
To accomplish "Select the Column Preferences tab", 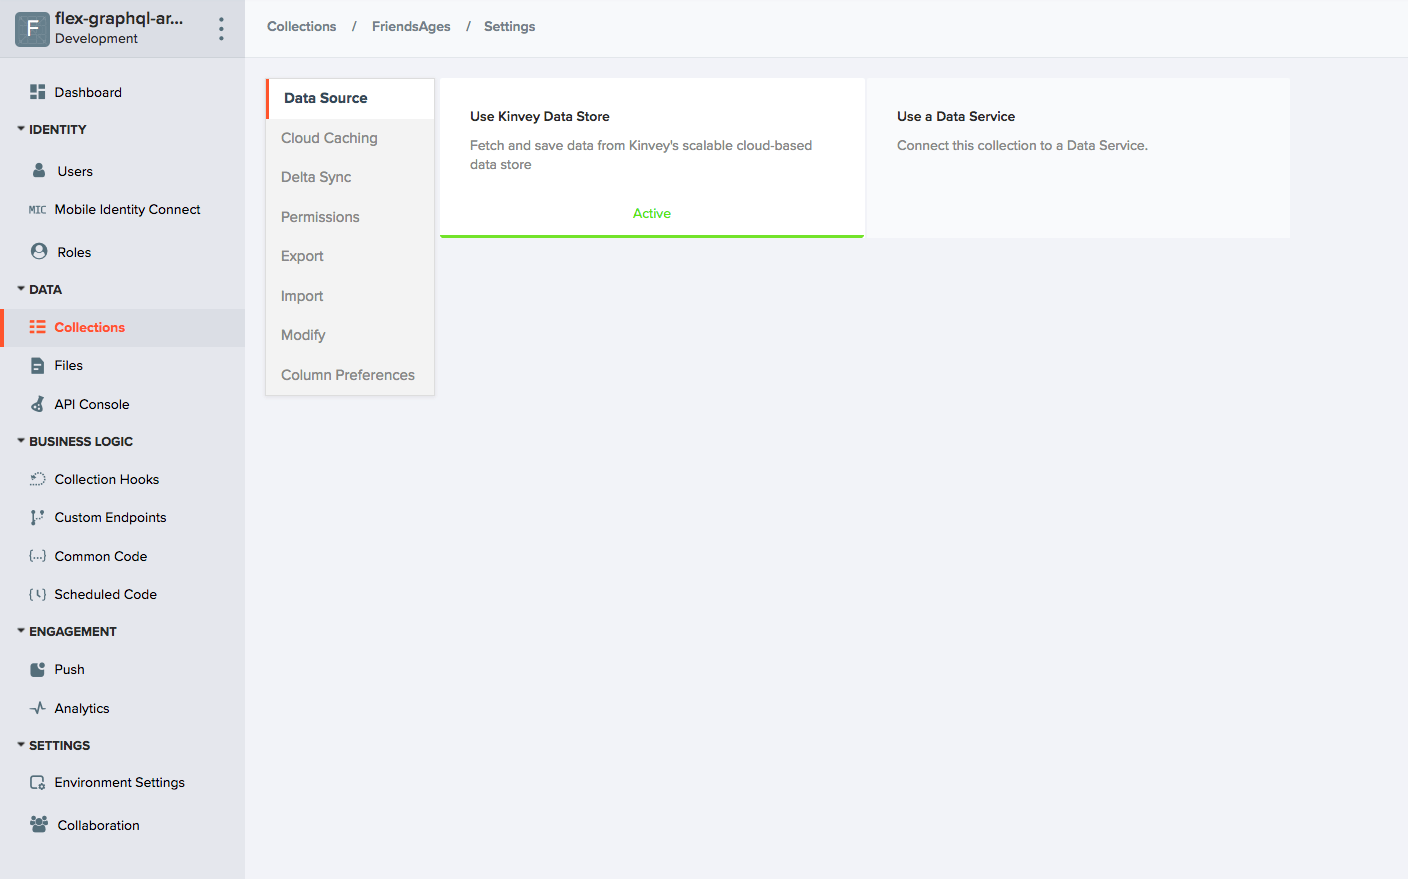I will tap(347, 375).
